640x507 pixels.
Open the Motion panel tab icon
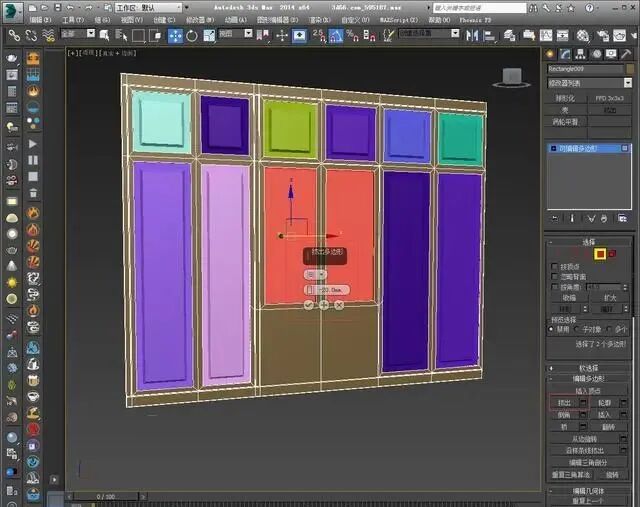(x=597, y=53)
